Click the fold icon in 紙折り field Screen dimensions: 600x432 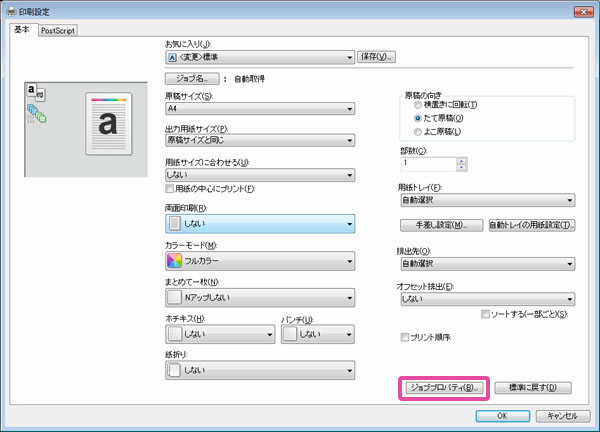point(174,371)
